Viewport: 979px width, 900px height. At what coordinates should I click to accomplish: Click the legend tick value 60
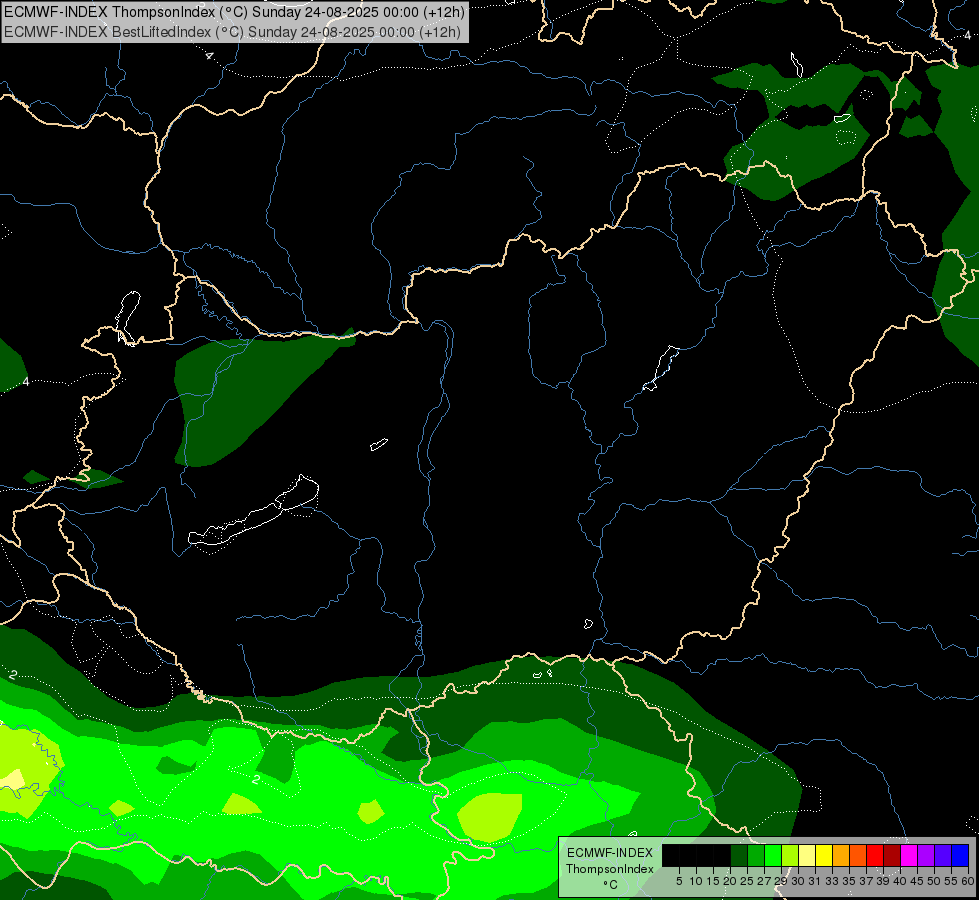pos(967,881)
